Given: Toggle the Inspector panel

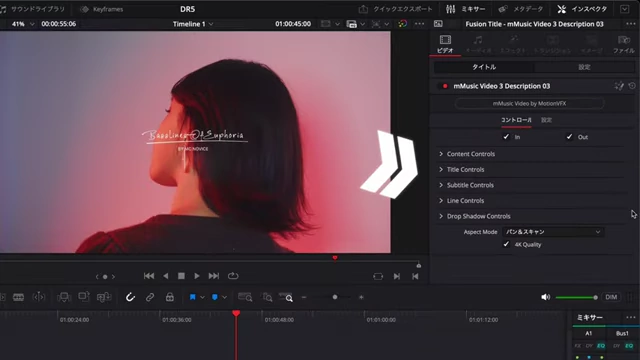Looking at the screenshot, I should [x=582, y=9].
